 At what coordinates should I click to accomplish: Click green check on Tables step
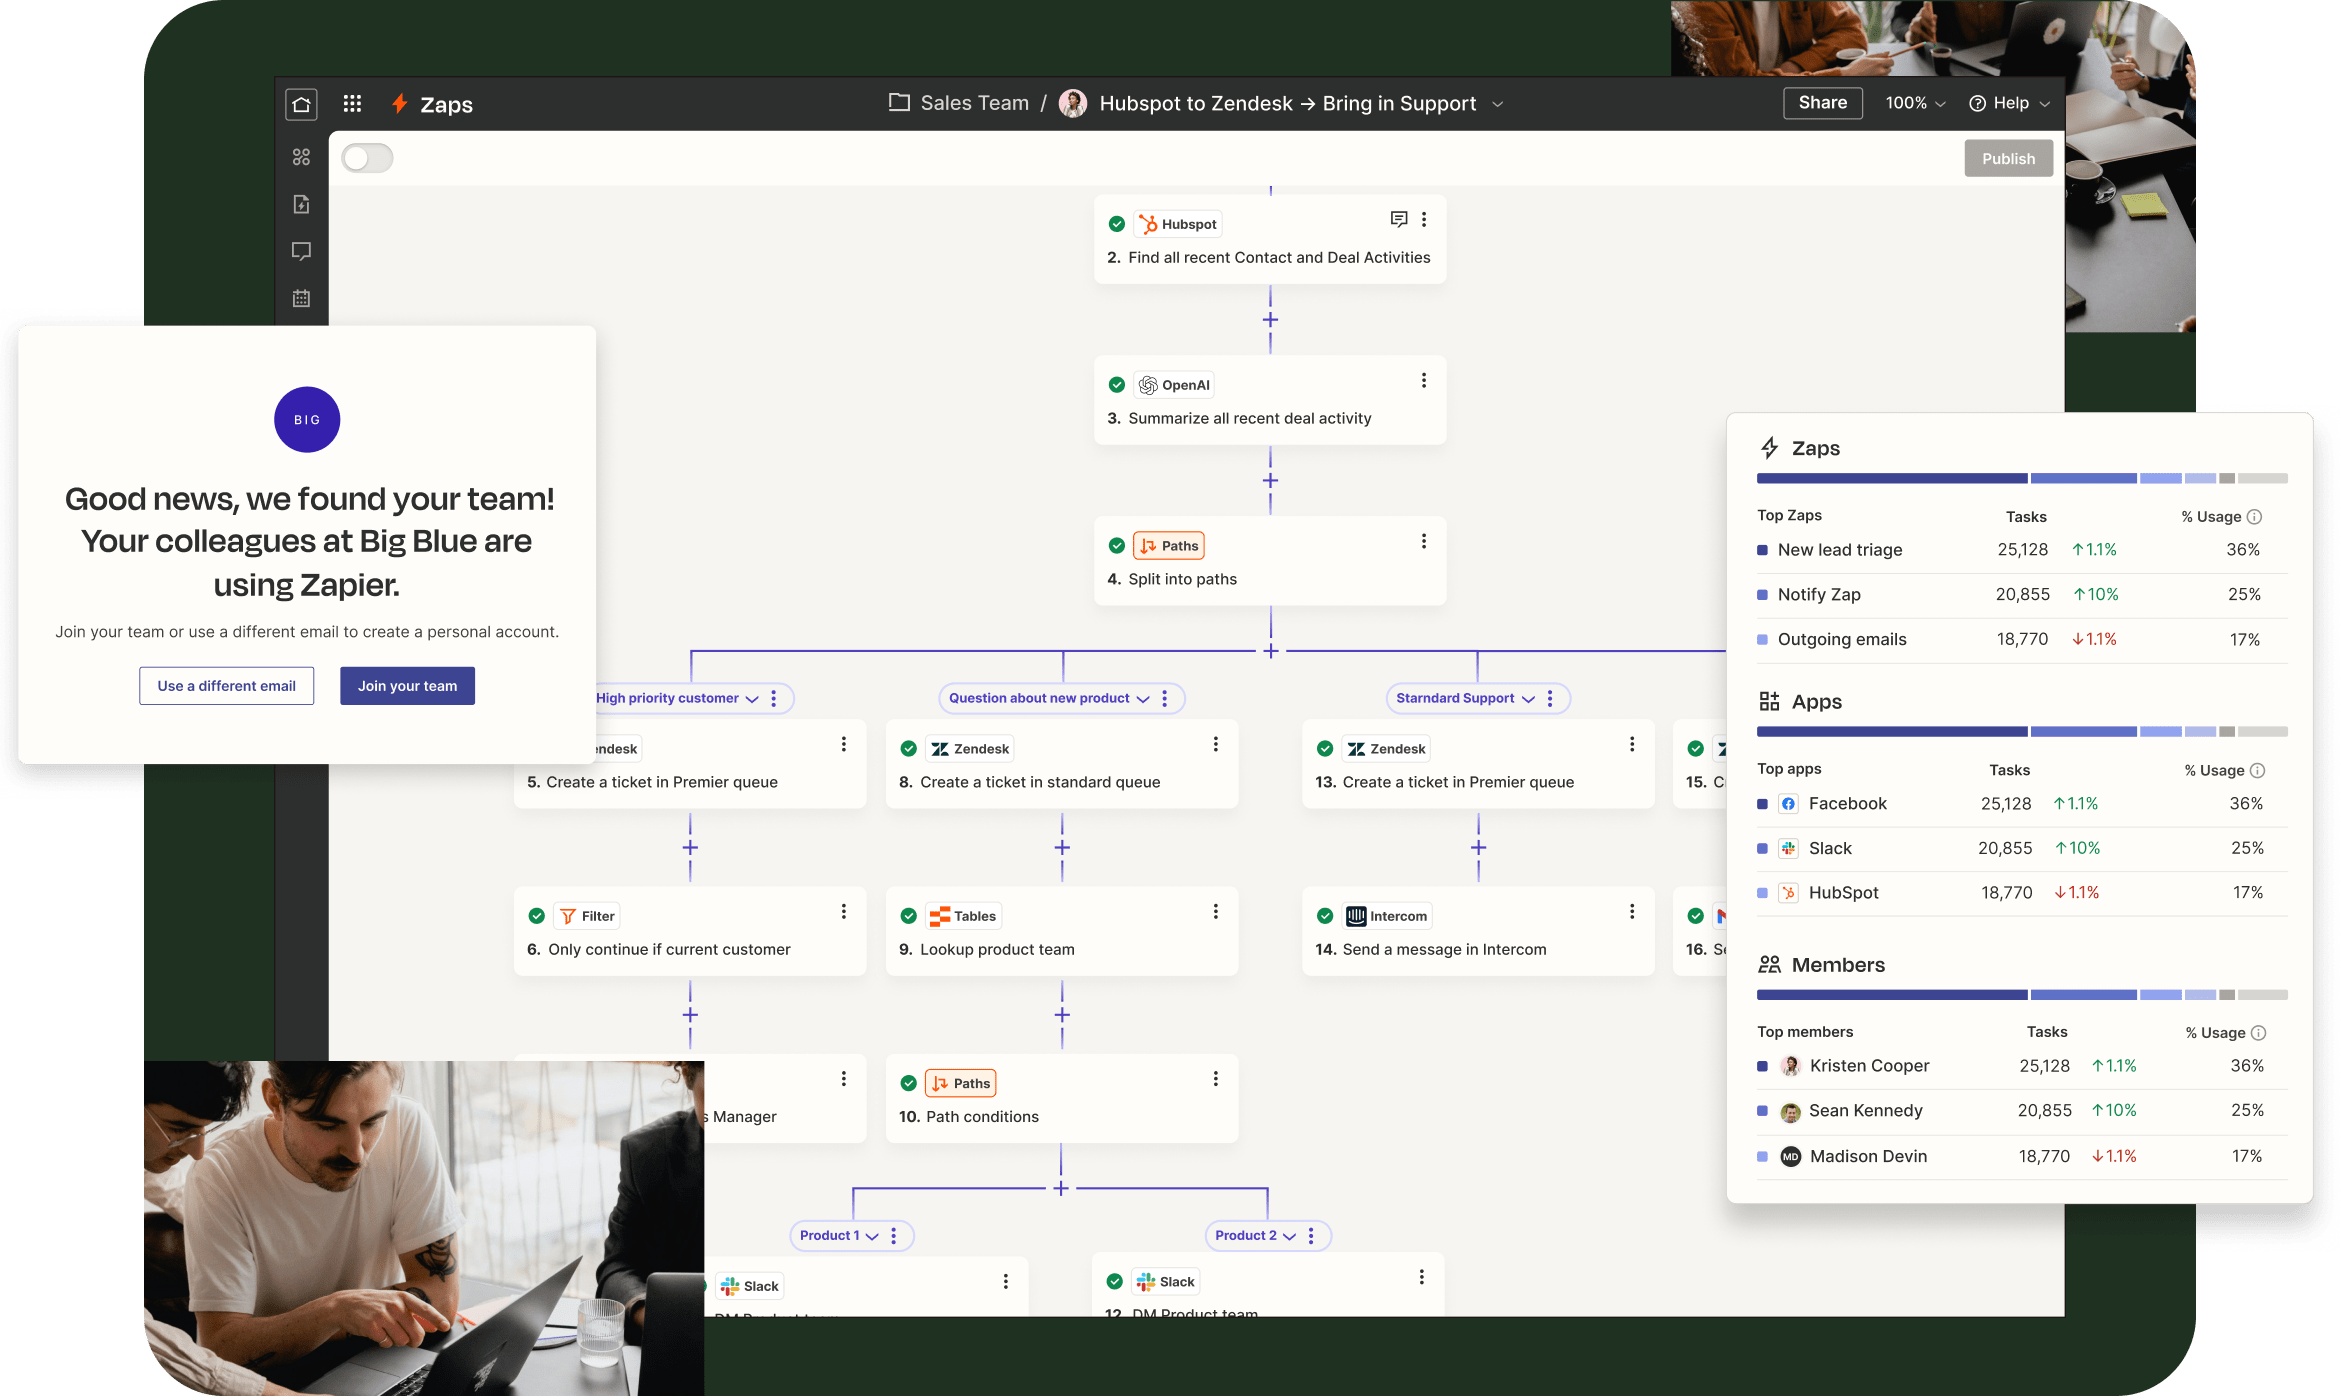[x=909, y=916]
